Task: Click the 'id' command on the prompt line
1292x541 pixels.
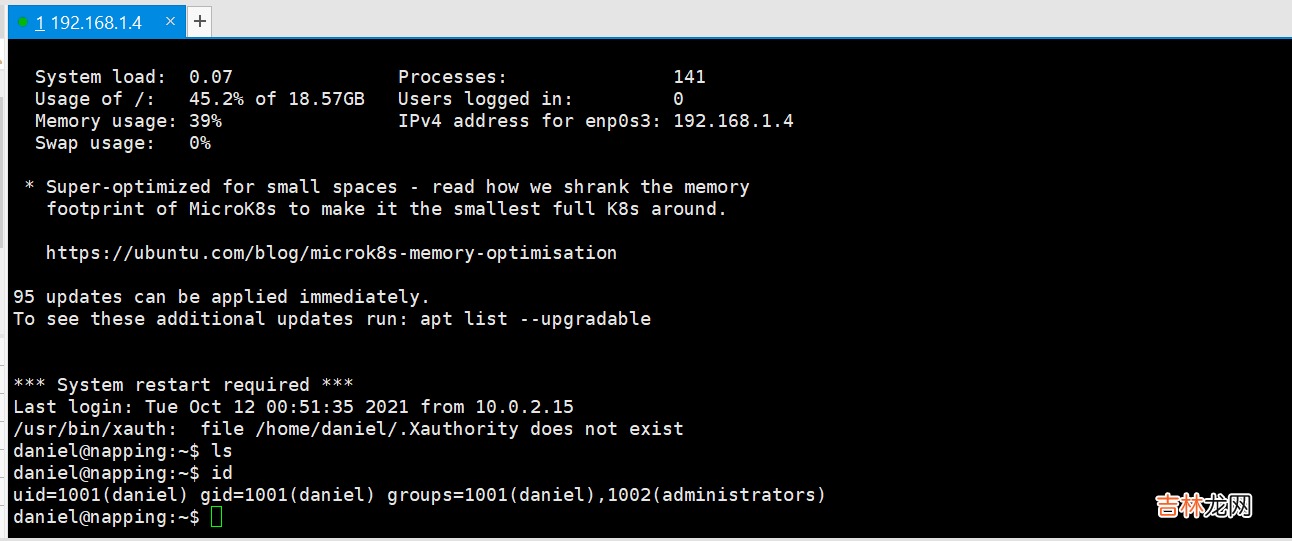Action: tap(222, 473)
